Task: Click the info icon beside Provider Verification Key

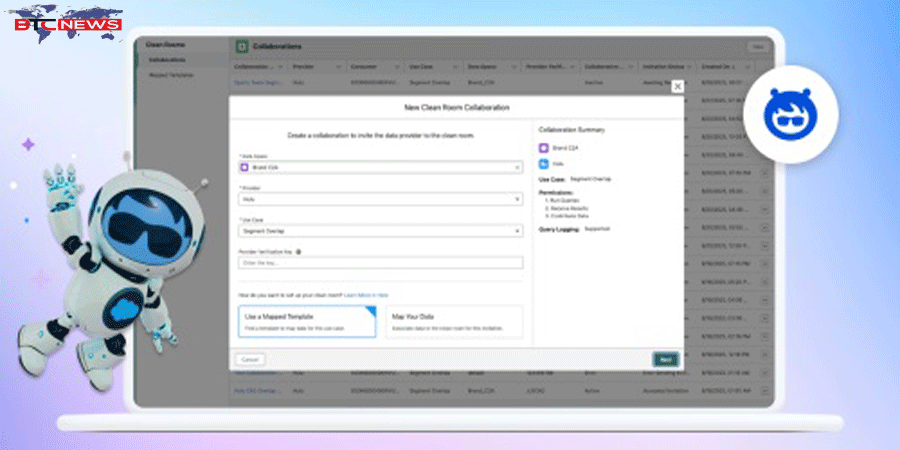Action: 299,252
